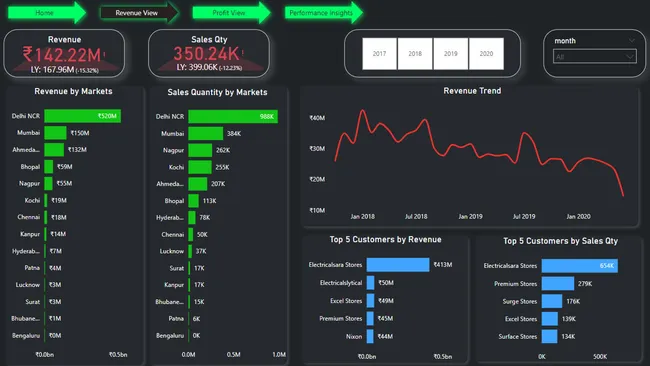The height and width of the screenshot is (366, 650).
Task: Select Electricalsara Stores revenue bar
Action: coord(398,265)
